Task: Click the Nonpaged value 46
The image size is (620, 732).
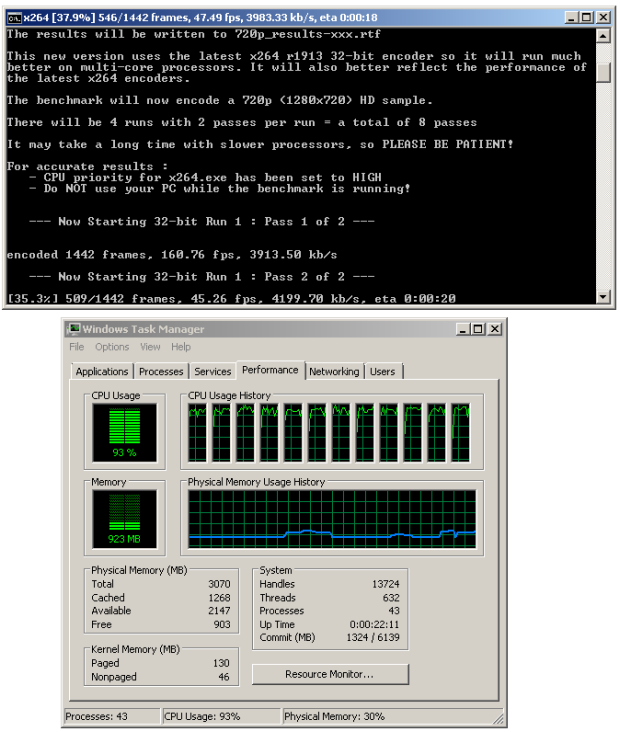Action: [224, 677]
